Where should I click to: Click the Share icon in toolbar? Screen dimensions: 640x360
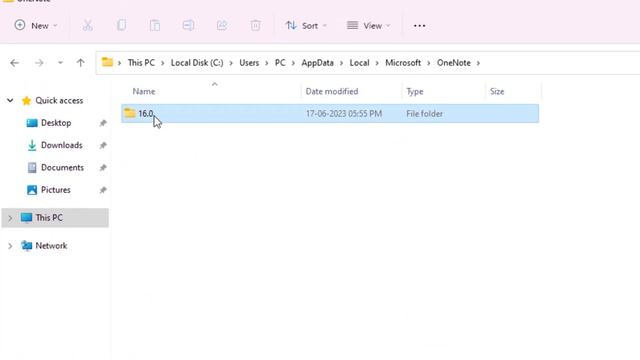click(x=222, y=26)
